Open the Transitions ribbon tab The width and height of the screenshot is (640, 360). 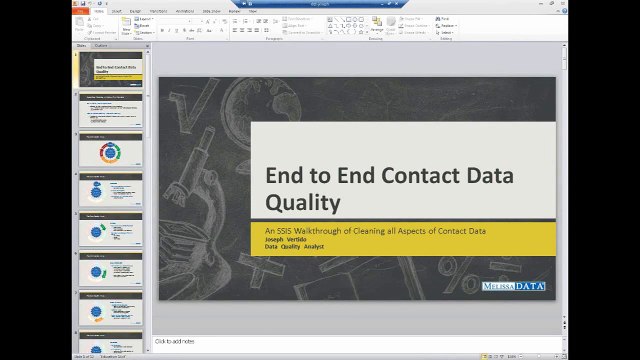(158, 11)
